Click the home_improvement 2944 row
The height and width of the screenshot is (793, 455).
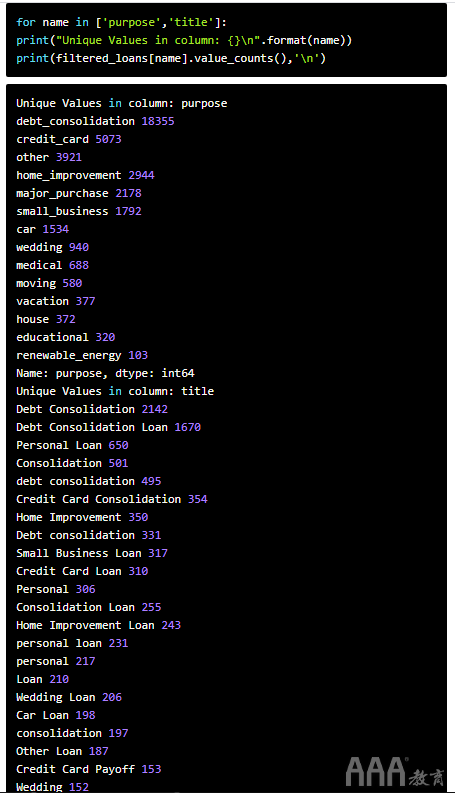(85, 175)
